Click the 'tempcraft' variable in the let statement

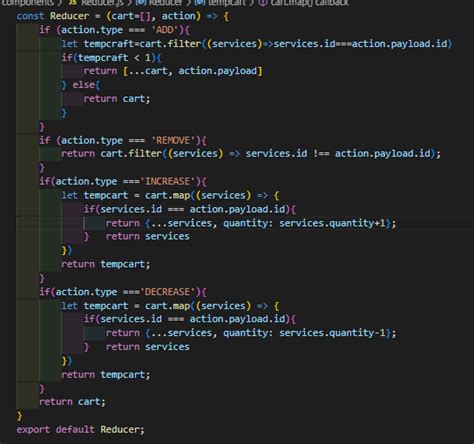(109, 44)
